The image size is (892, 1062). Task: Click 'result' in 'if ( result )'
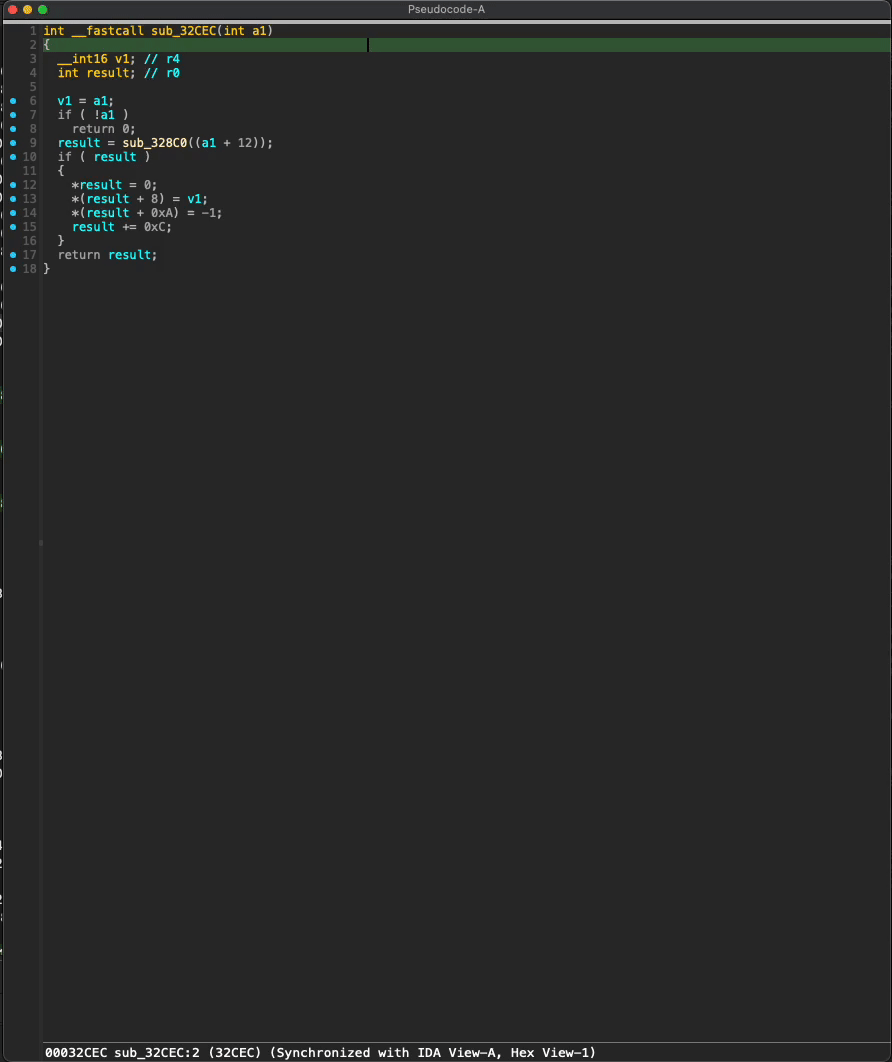click(x=115, y=157)
